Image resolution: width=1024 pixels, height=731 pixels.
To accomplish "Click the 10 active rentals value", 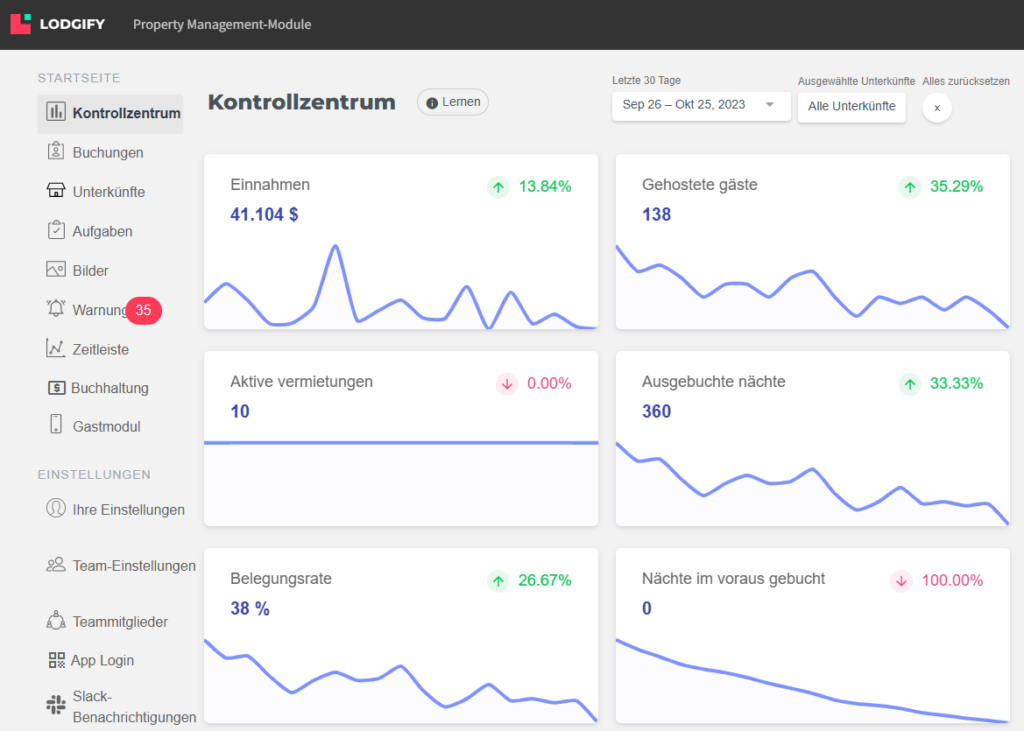I will tap(240, 411).
